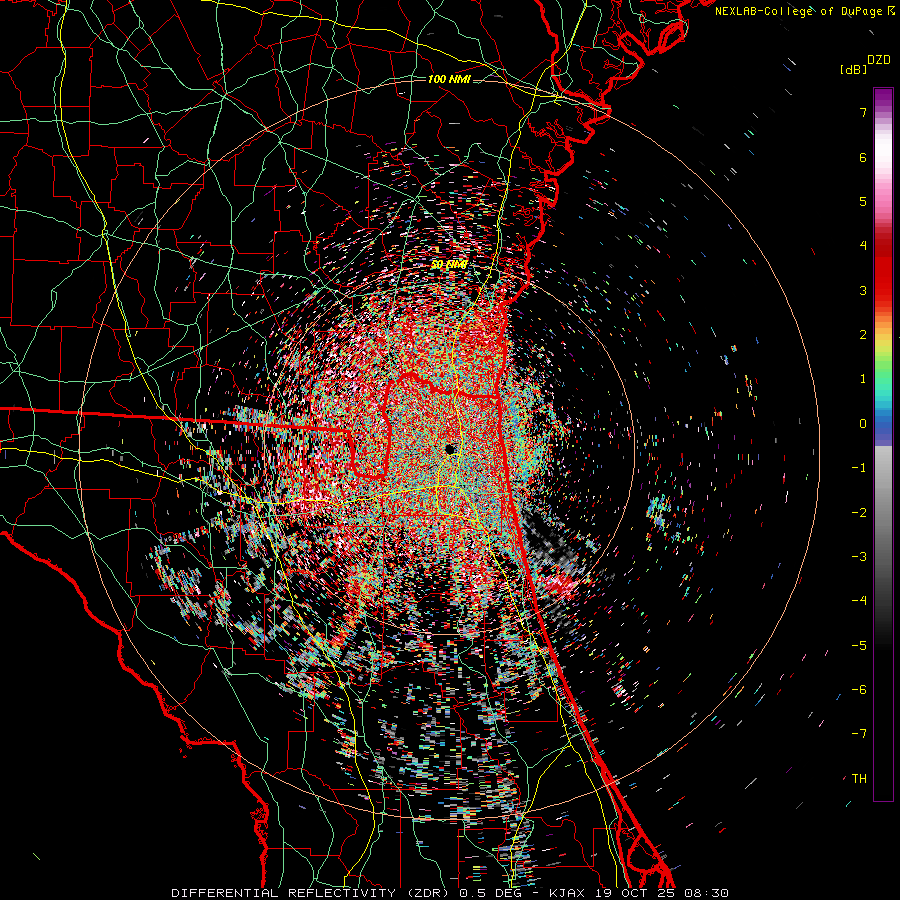Click the positive 2 dB scale label
The image size is (900, 900).
click(863, 335)
